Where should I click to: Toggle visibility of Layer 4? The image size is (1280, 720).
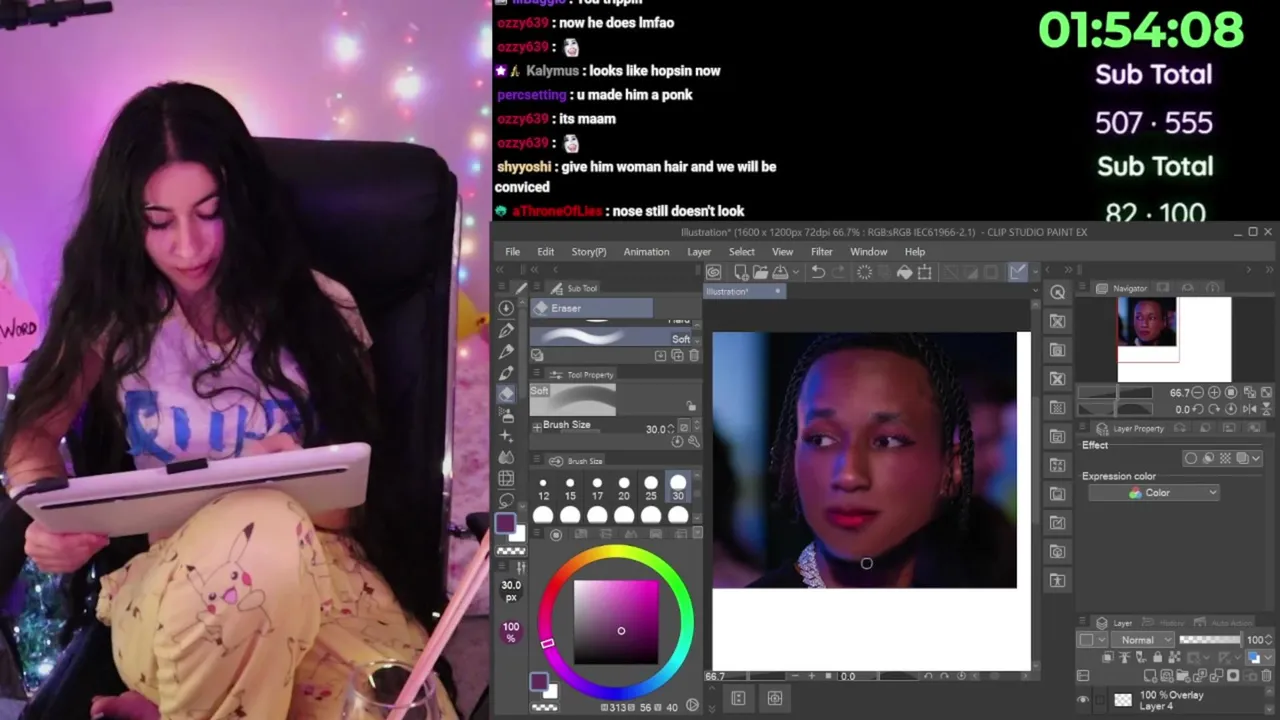[1083, 700]
